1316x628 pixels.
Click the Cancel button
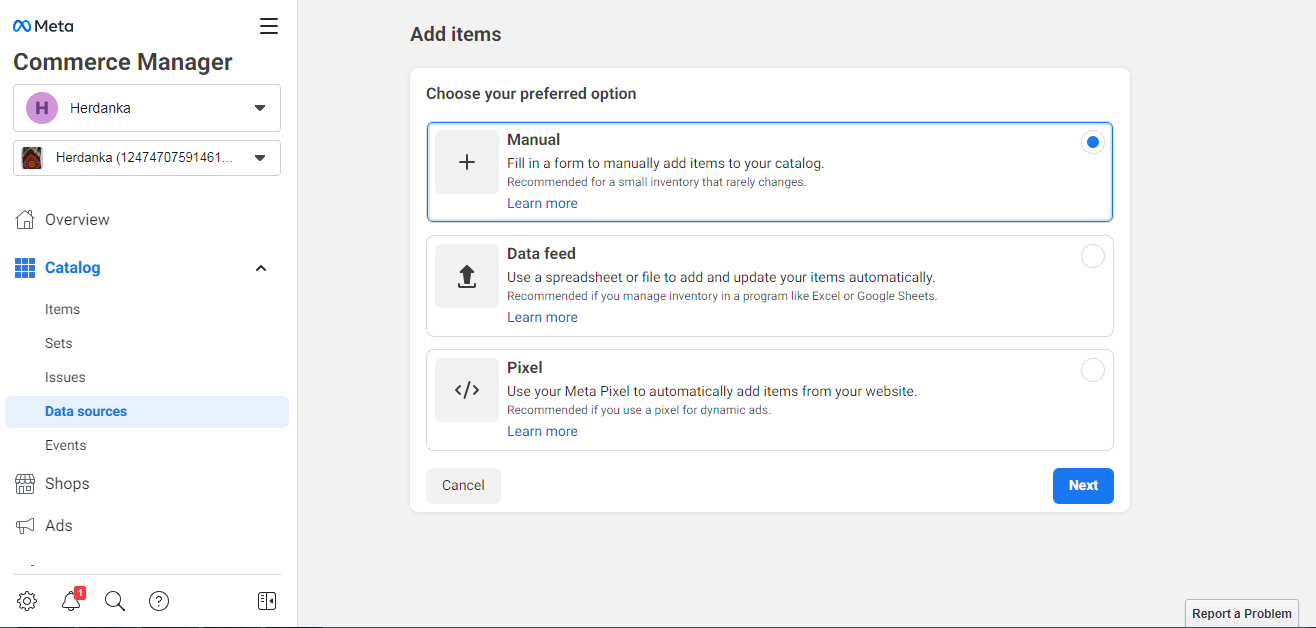click(x=463, y=486)
